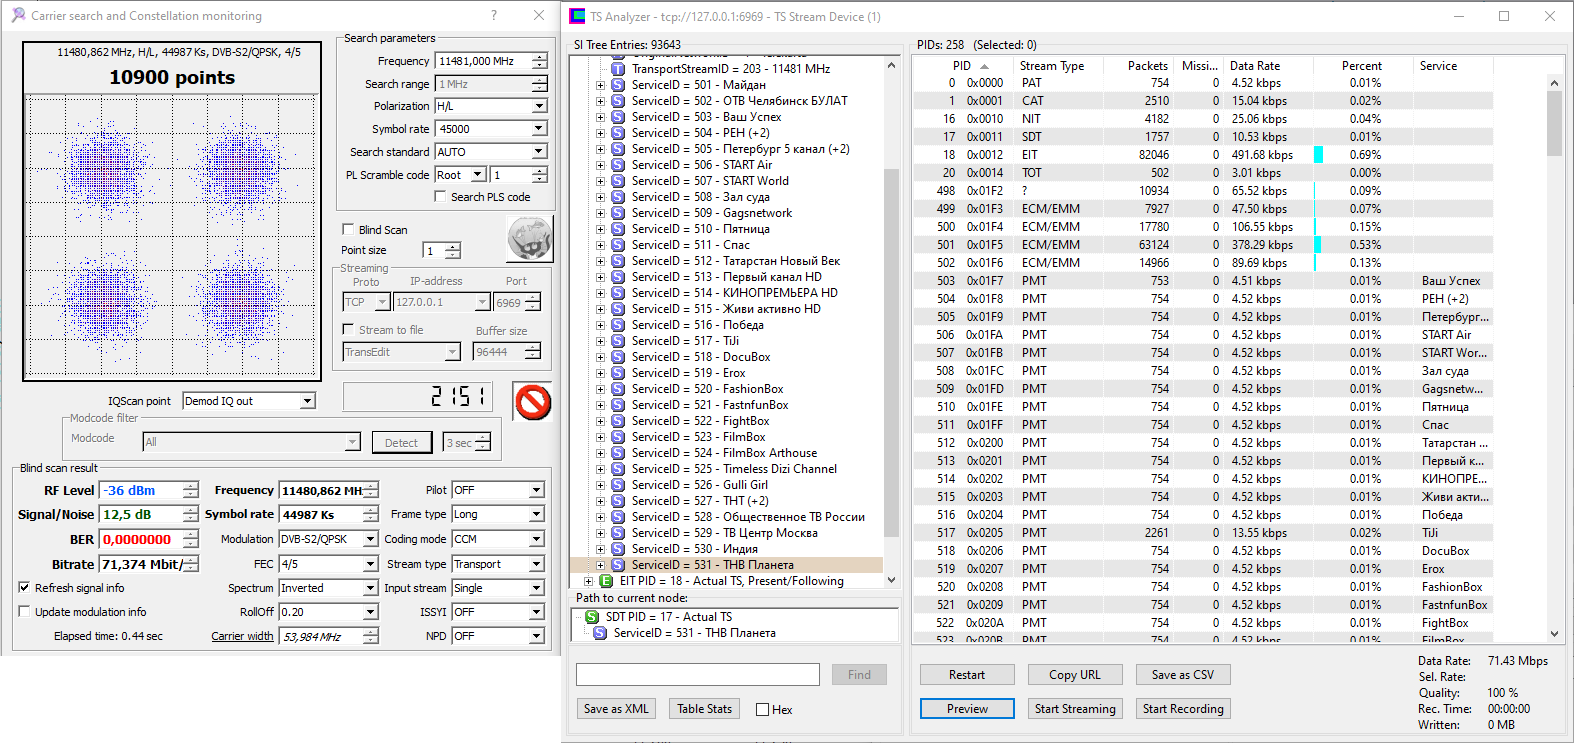
Task: Check Update modulation info
Action: point(24,612)
